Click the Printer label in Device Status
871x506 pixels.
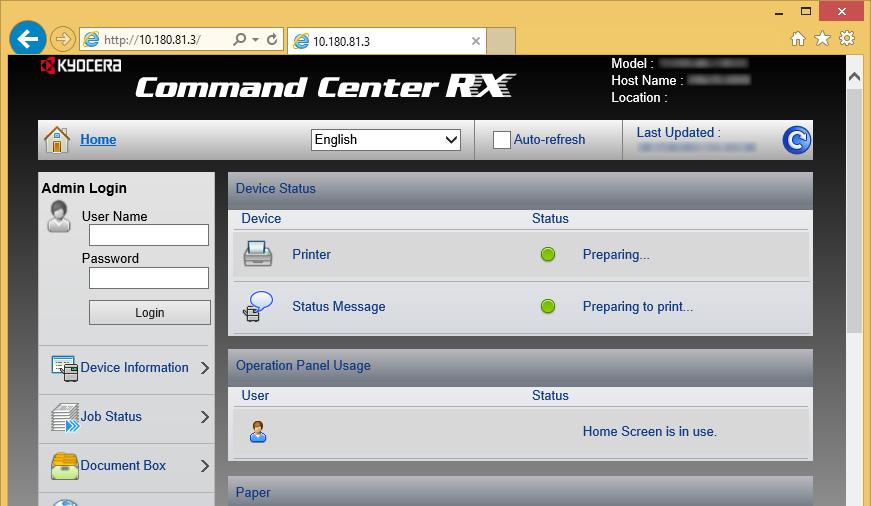[311, 254]
